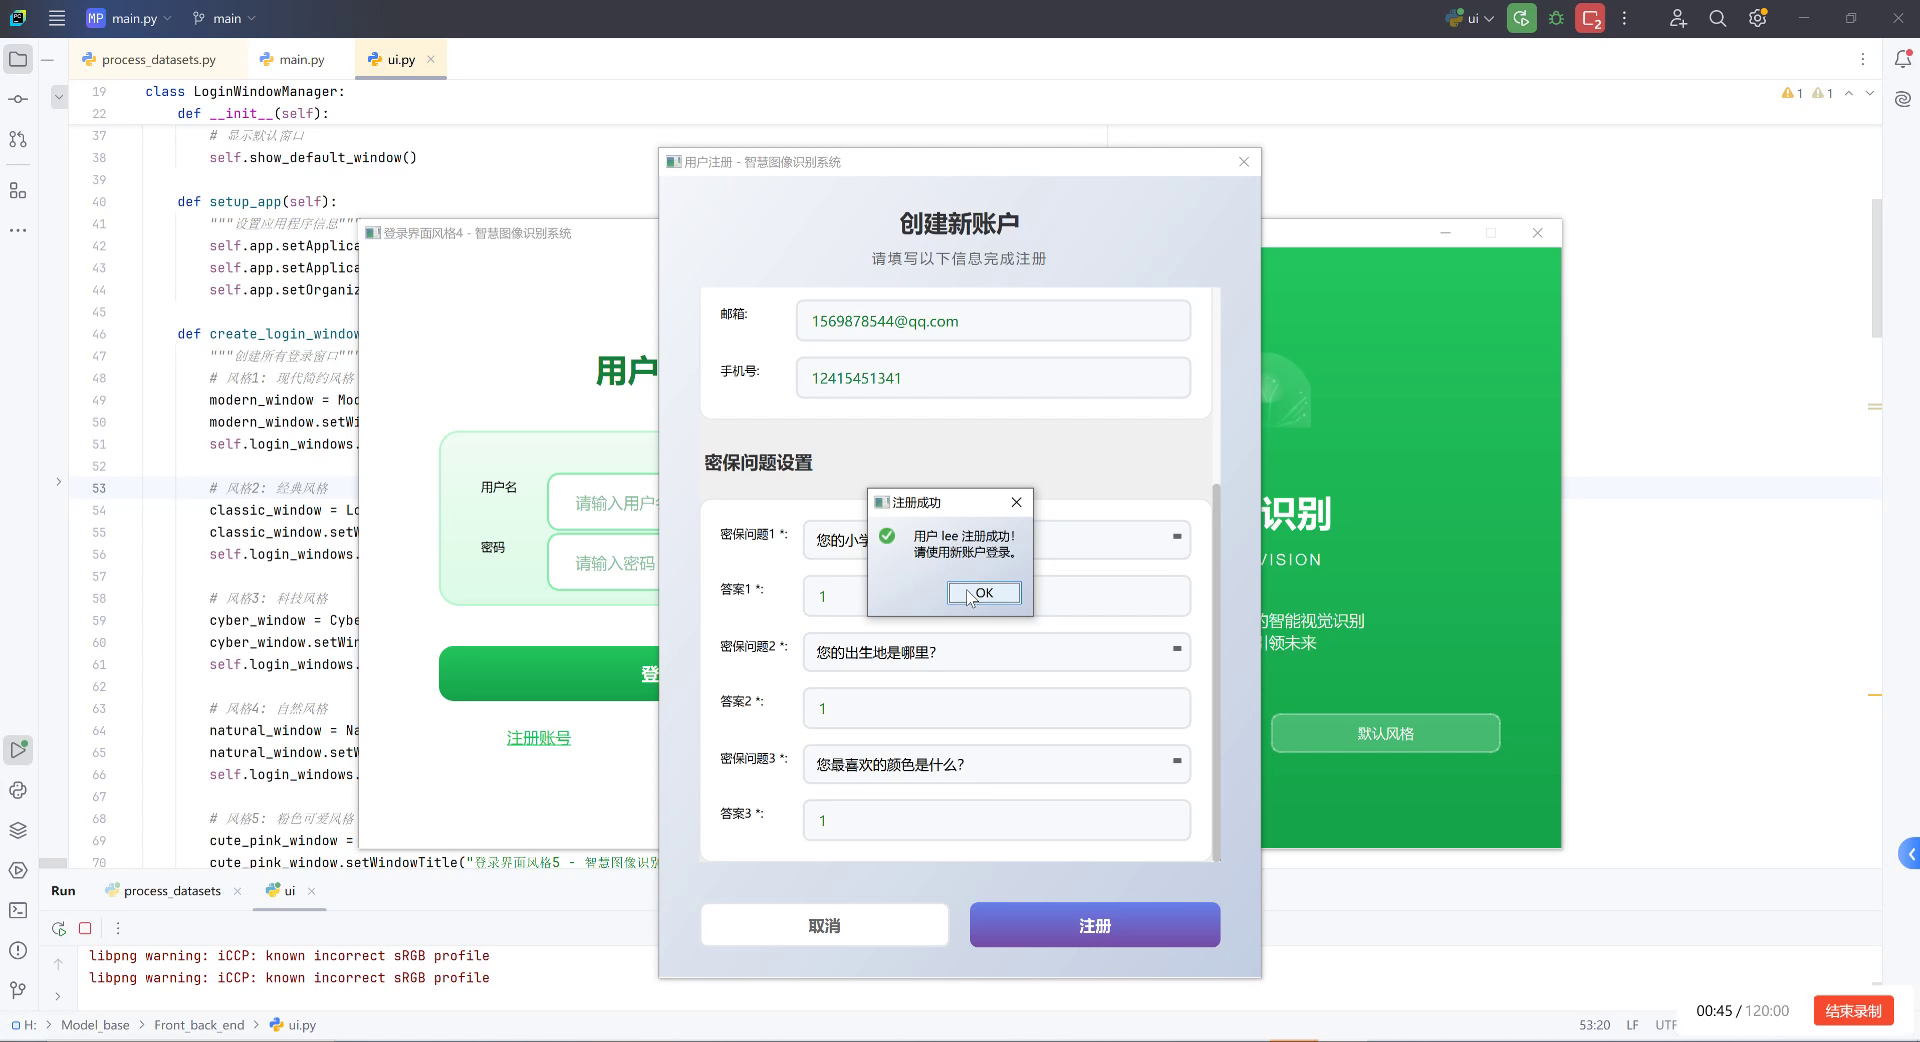Rerun the ui script
This screenshot has width=1920, height=1042.
point(58,929)
